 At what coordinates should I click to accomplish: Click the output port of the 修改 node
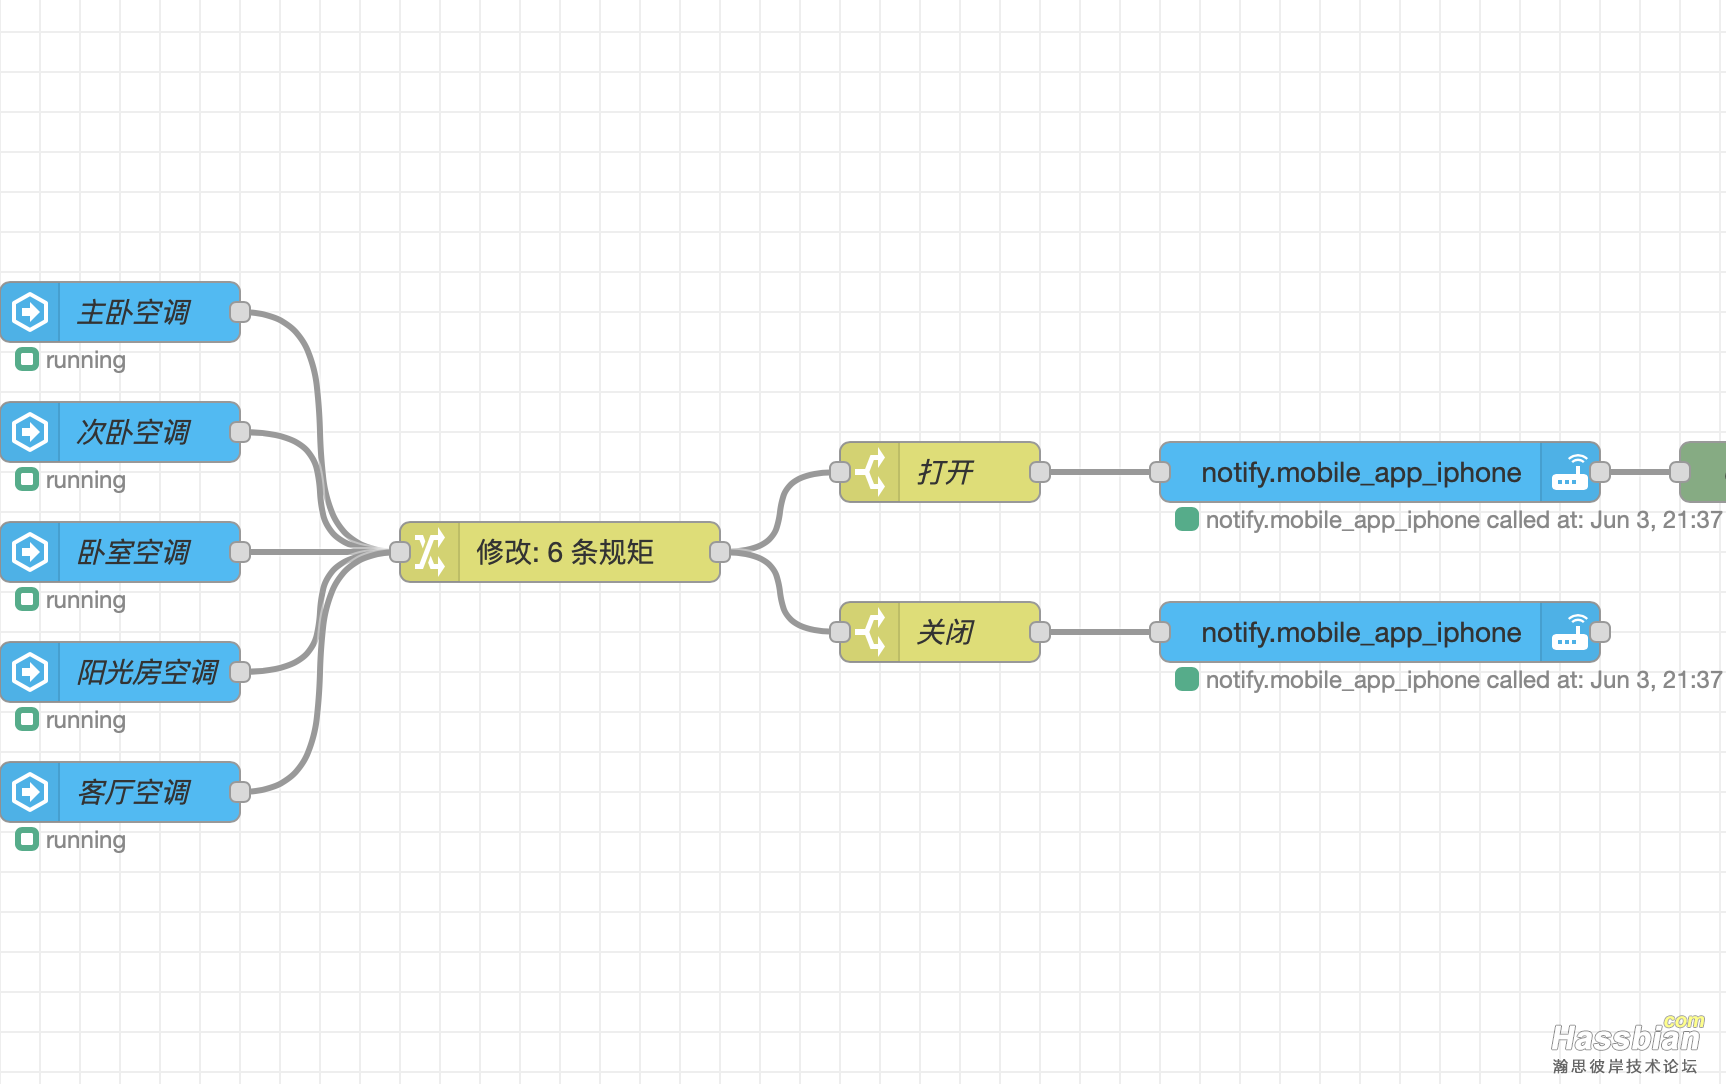720,552
